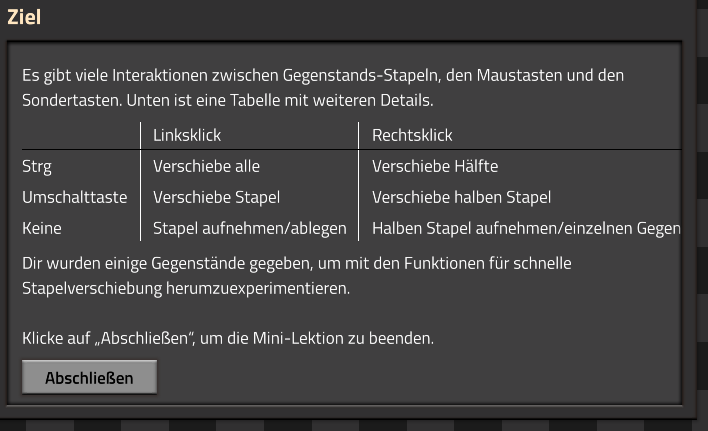Select the Keine row label

[x=42, y=228]
